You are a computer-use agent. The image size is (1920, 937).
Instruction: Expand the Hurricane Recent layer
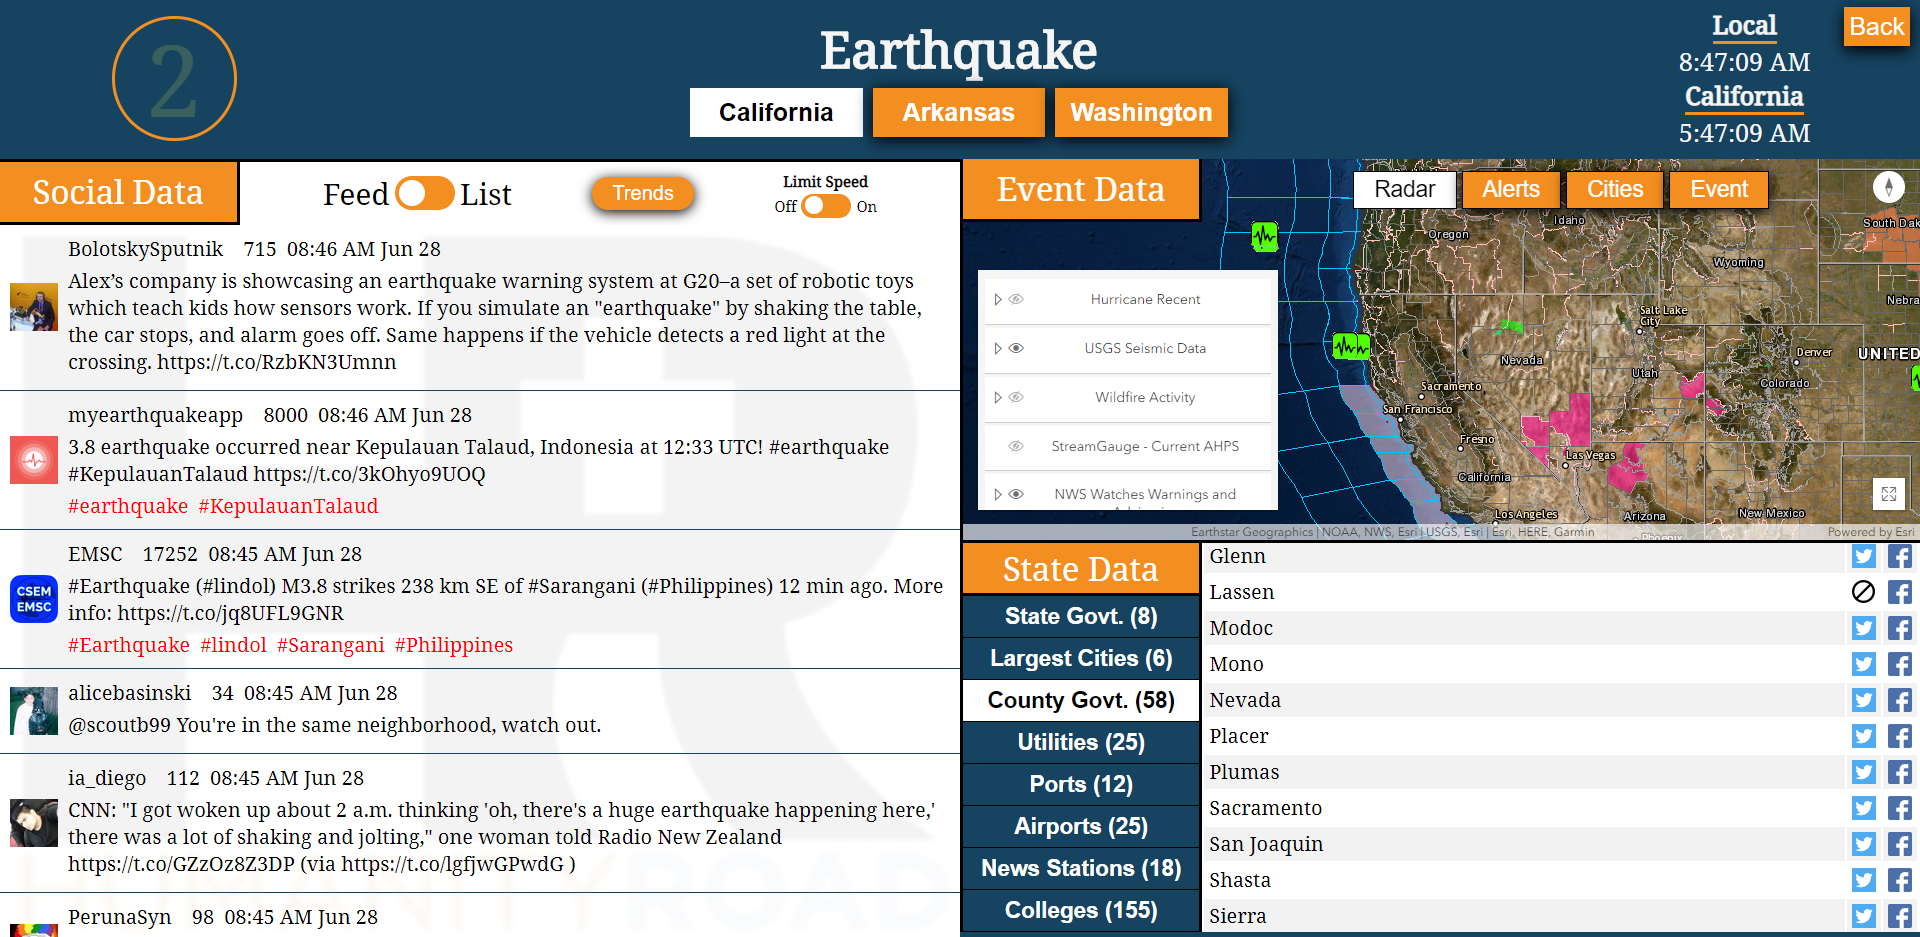click(997, 299)
